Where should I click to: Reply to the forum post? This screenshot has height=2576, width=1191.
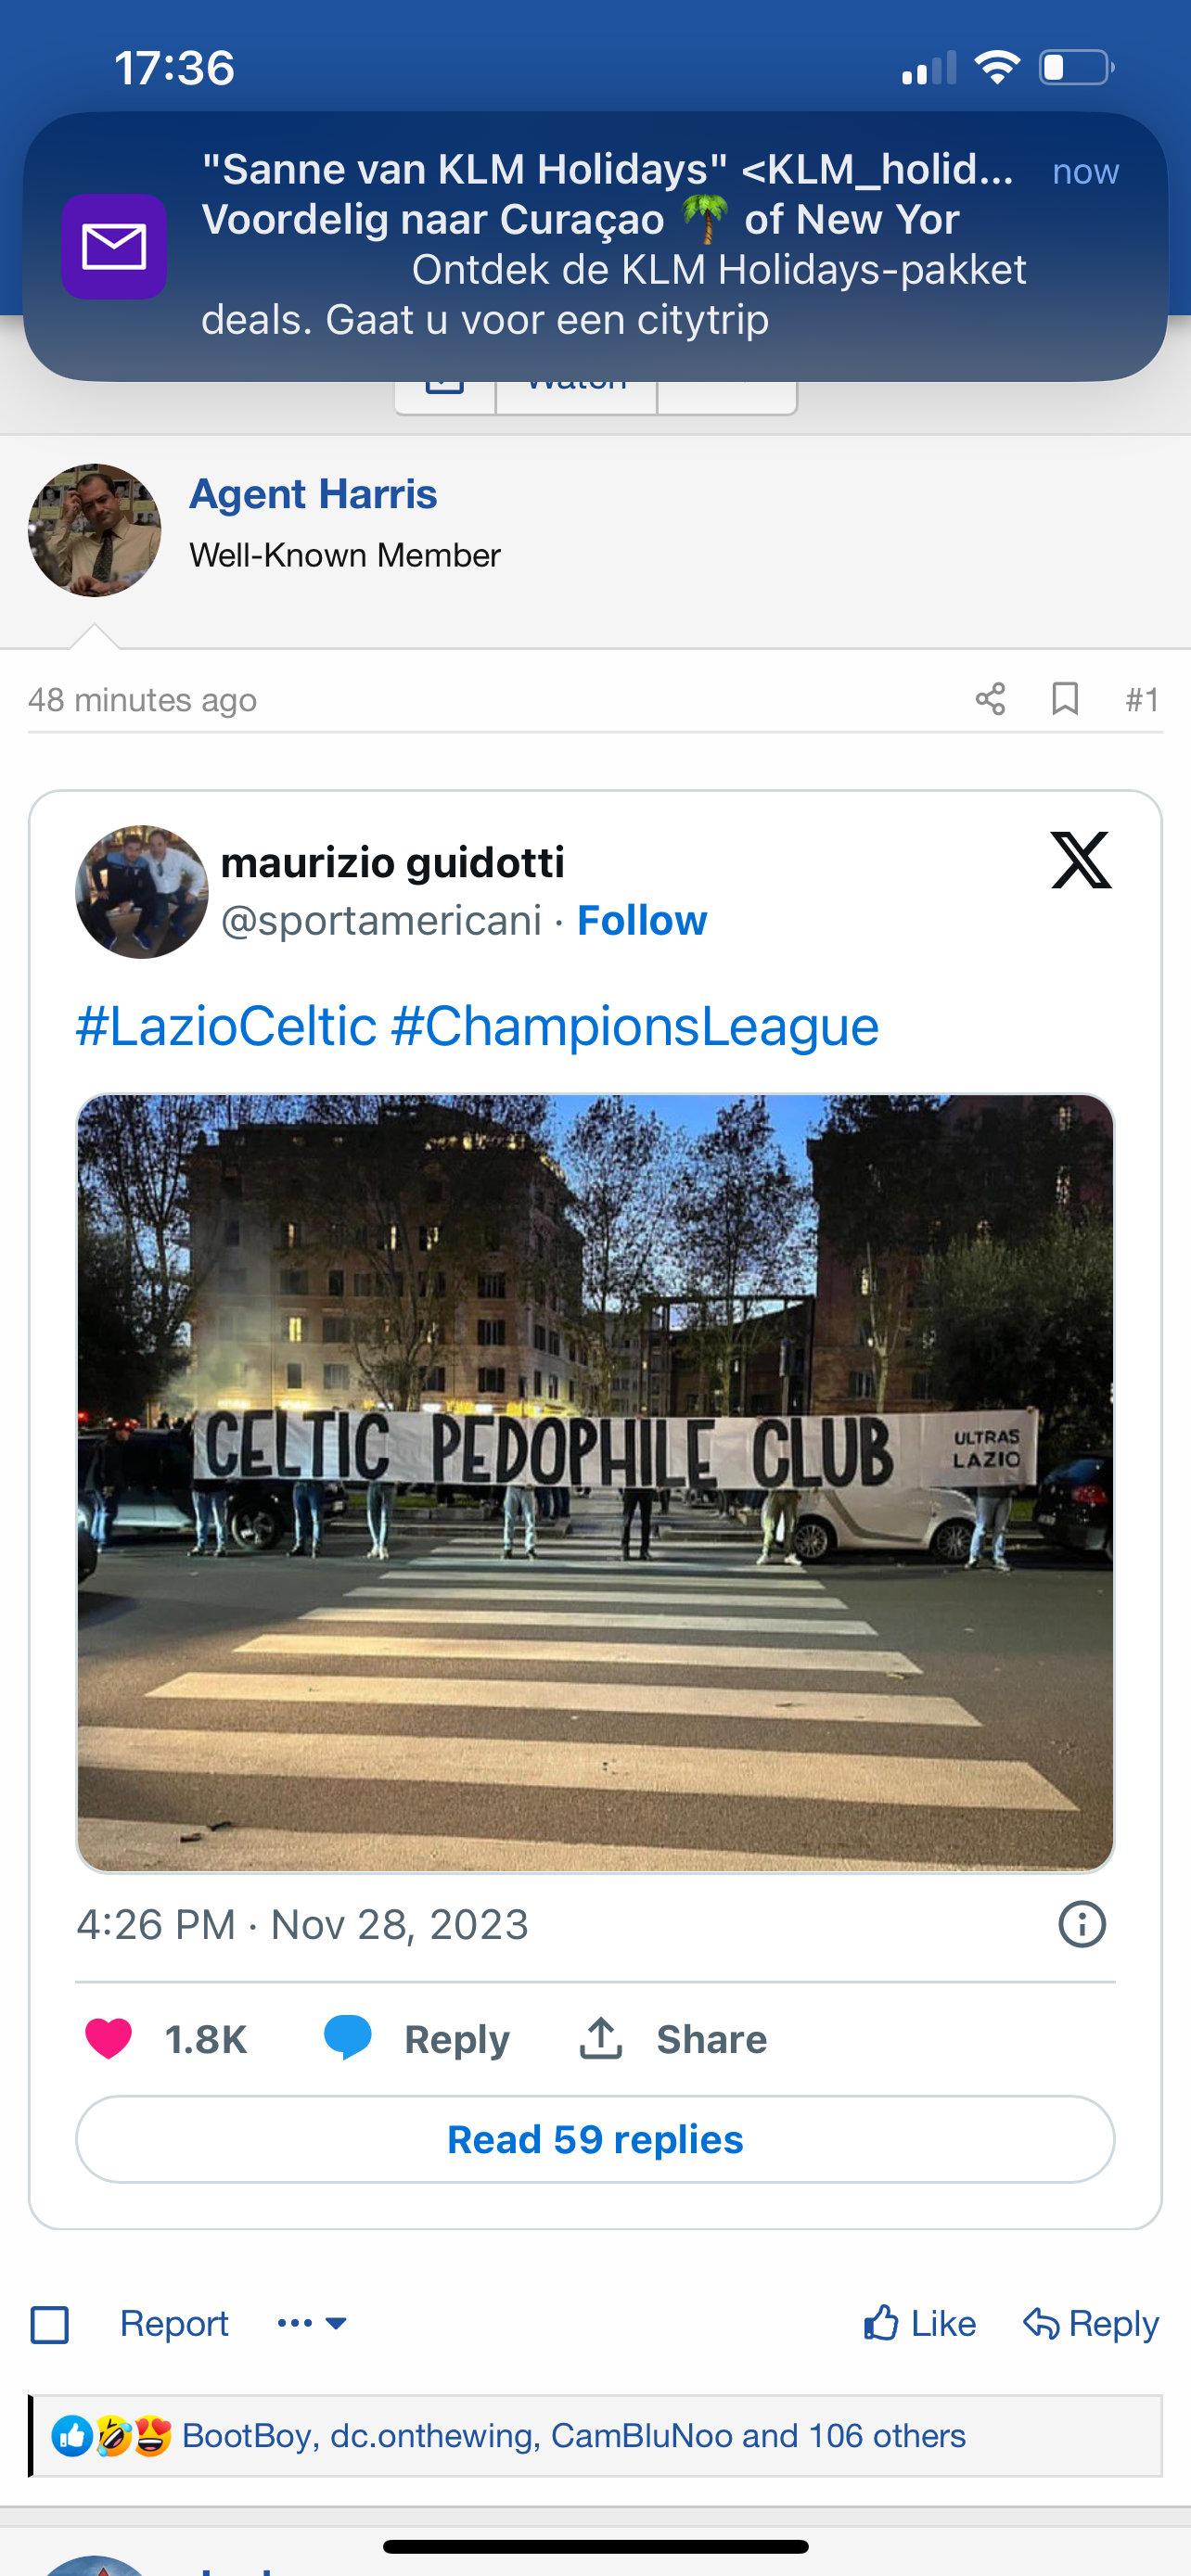coord(1091,2323)
